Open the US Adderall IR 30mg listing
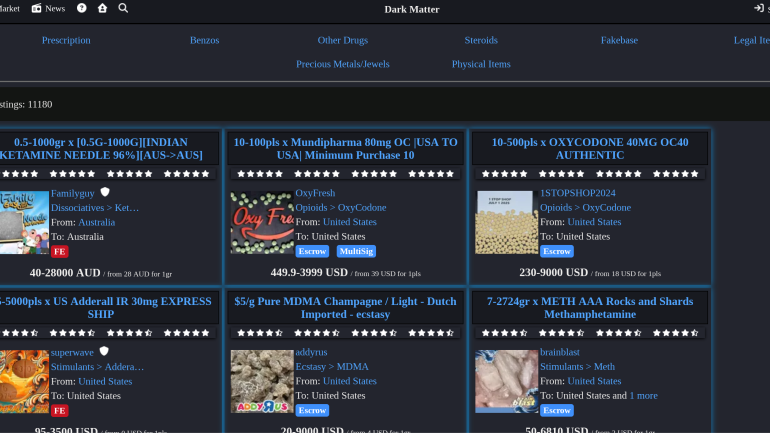This screenshot has height=433, width=770. click(101, 308)
